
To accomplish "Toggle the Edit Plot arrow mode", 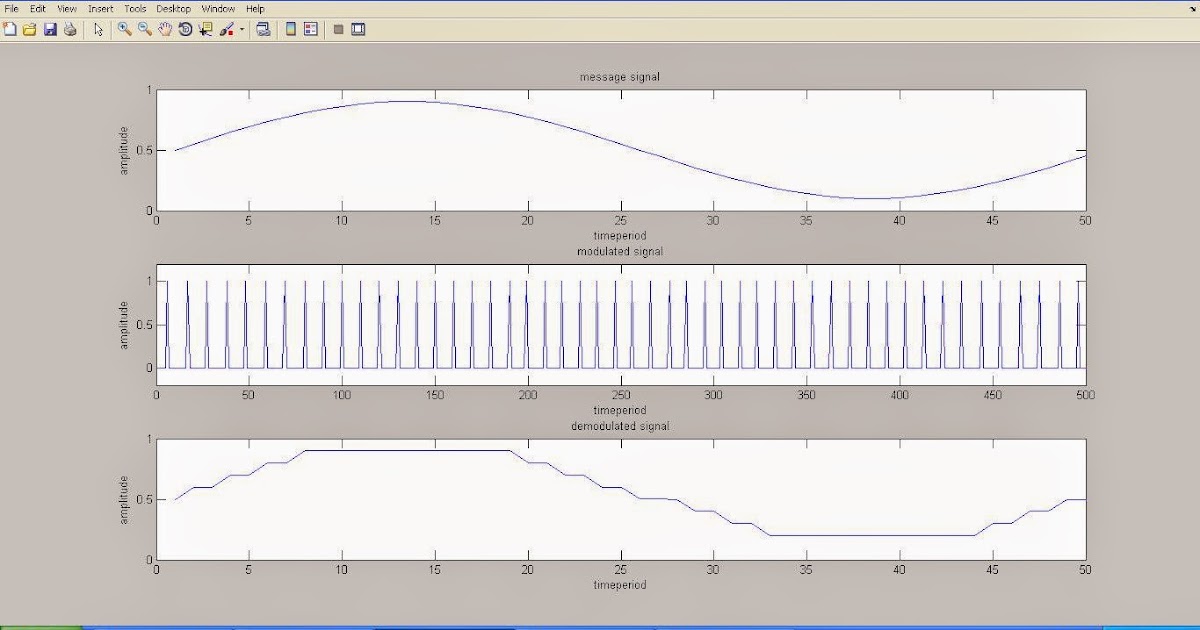I will [x=97, y=30].
